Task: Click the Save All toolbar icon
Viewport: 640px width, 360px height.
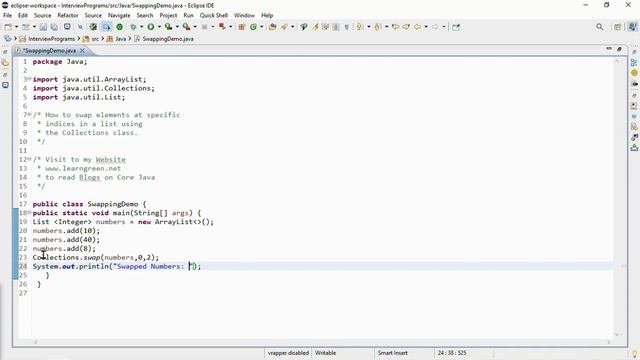Action: pyautogui.click(x=54, y=27)
